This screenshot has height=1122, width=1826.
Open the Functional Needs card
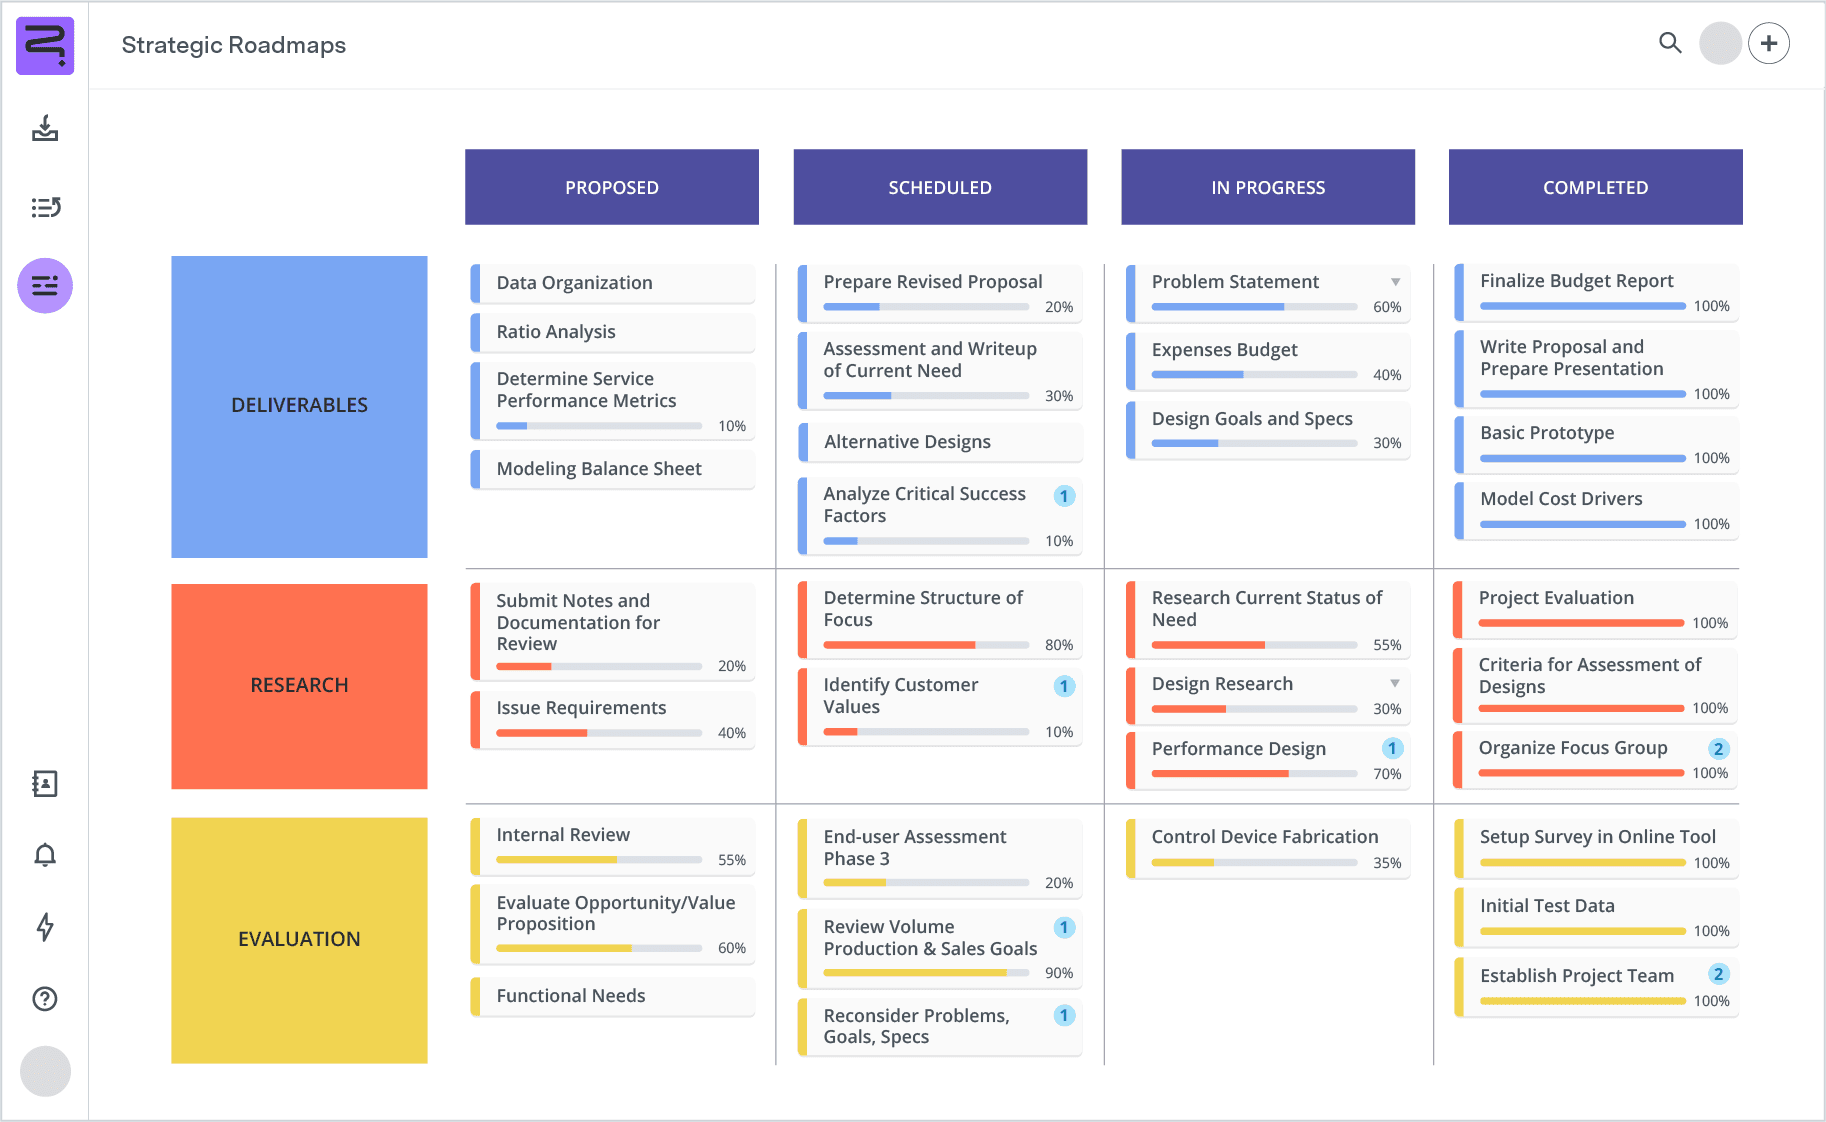[x=611, y=995]
